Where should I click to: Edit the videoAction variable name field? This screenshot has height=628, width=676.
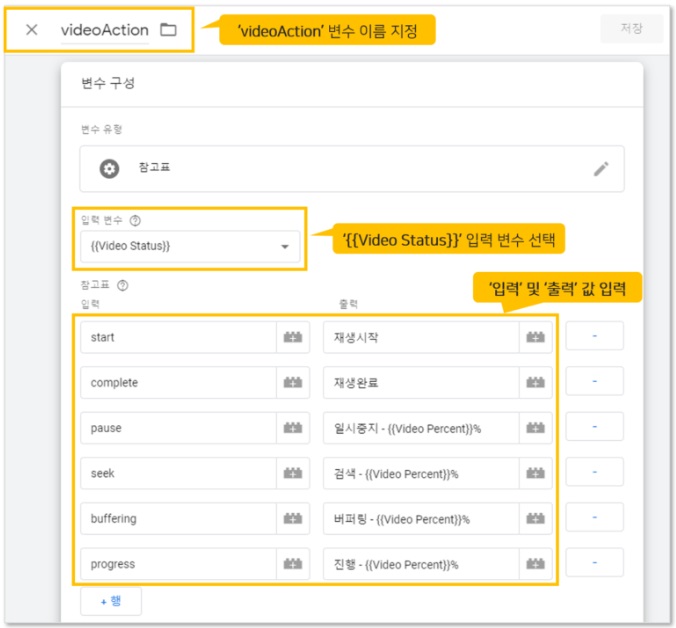(105, 30)
